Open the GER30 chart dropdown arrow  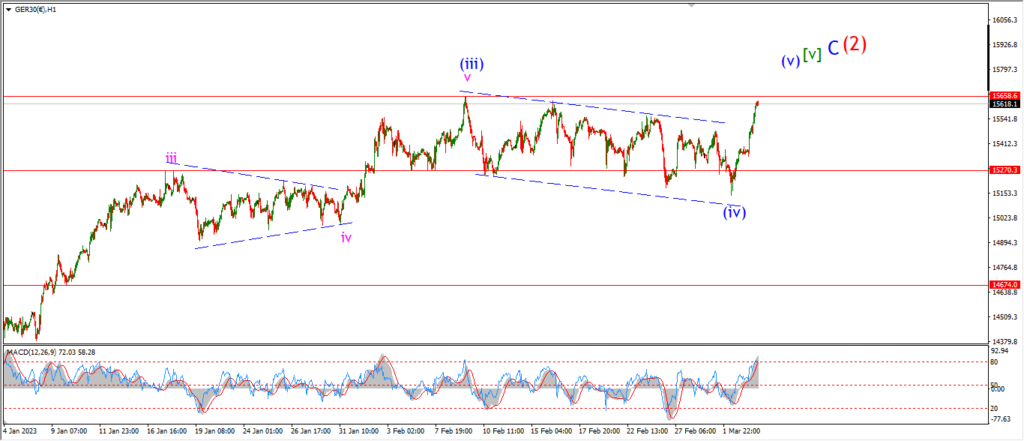[8, 10]
